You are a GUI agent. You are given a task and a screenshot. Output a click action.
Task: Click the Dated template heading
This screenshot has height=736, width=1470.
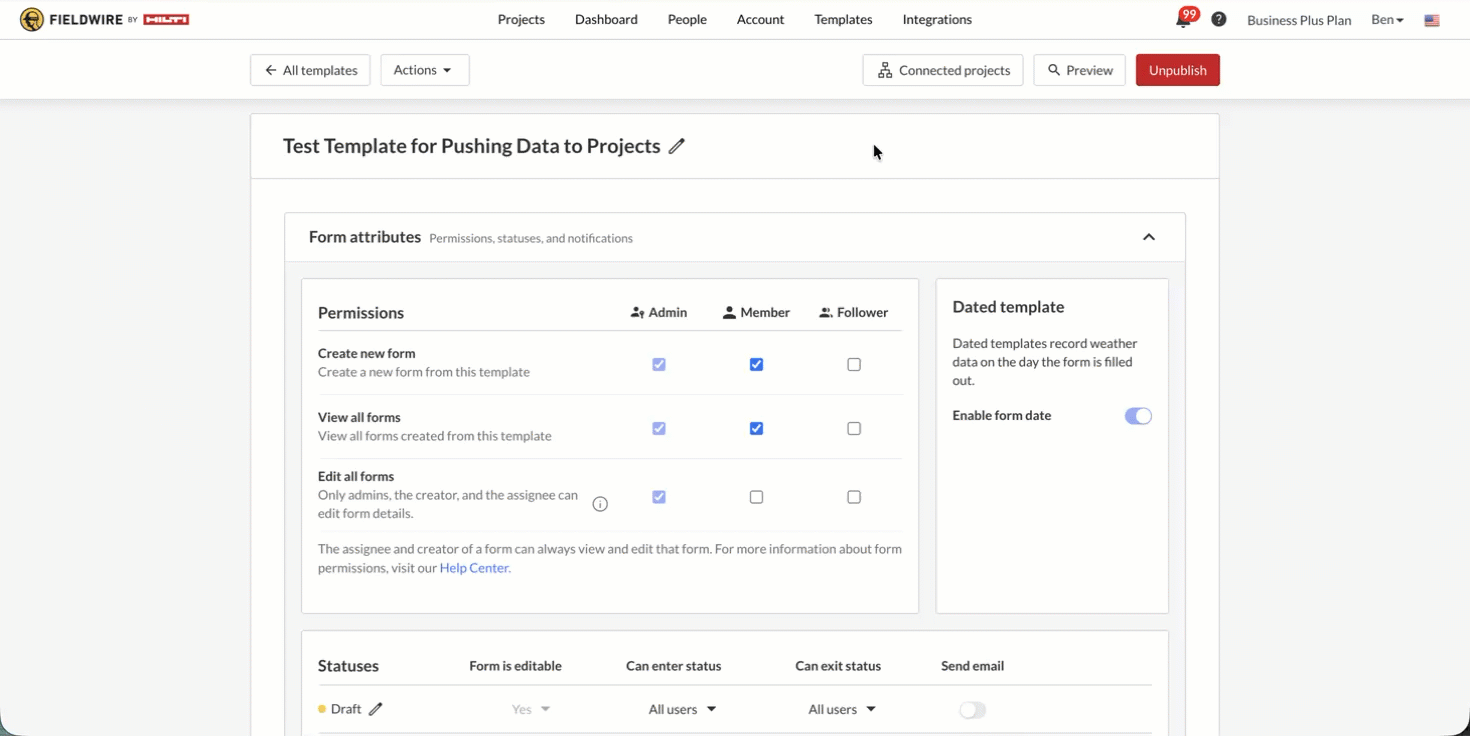(1008, 307)
